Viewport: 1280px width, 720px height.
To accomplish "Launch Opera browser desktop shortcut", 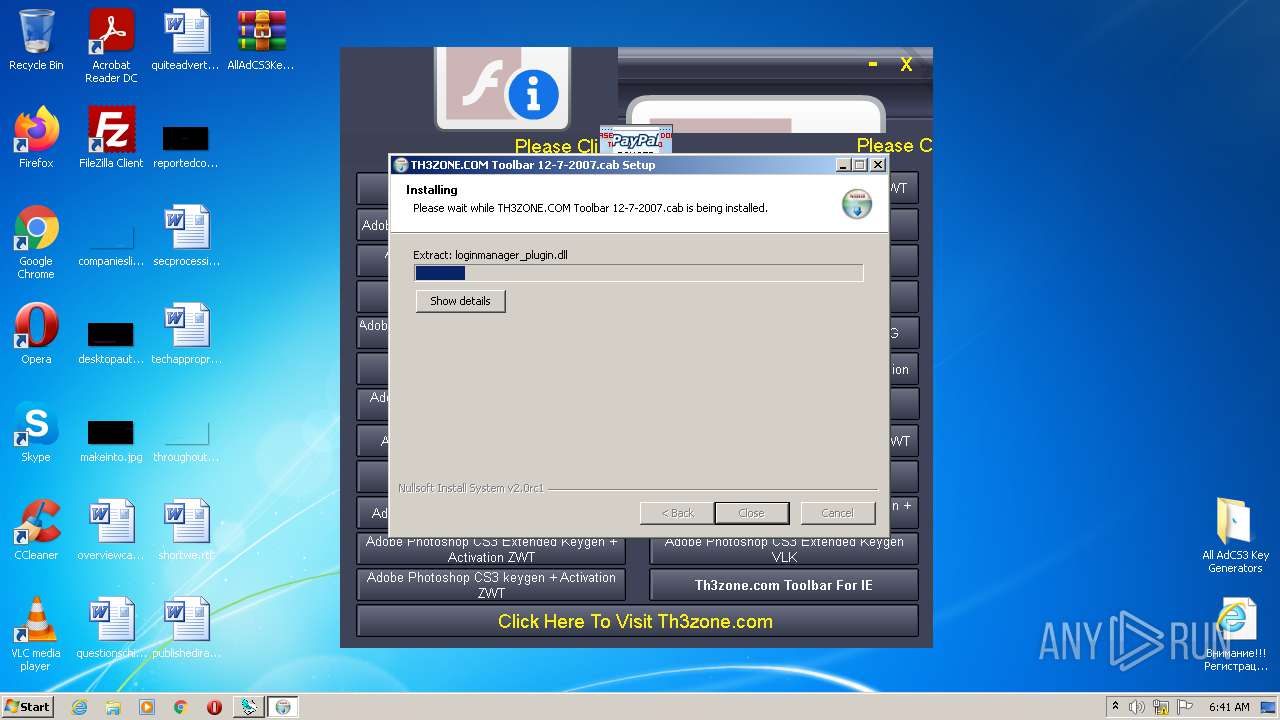I will pos(36,334).
